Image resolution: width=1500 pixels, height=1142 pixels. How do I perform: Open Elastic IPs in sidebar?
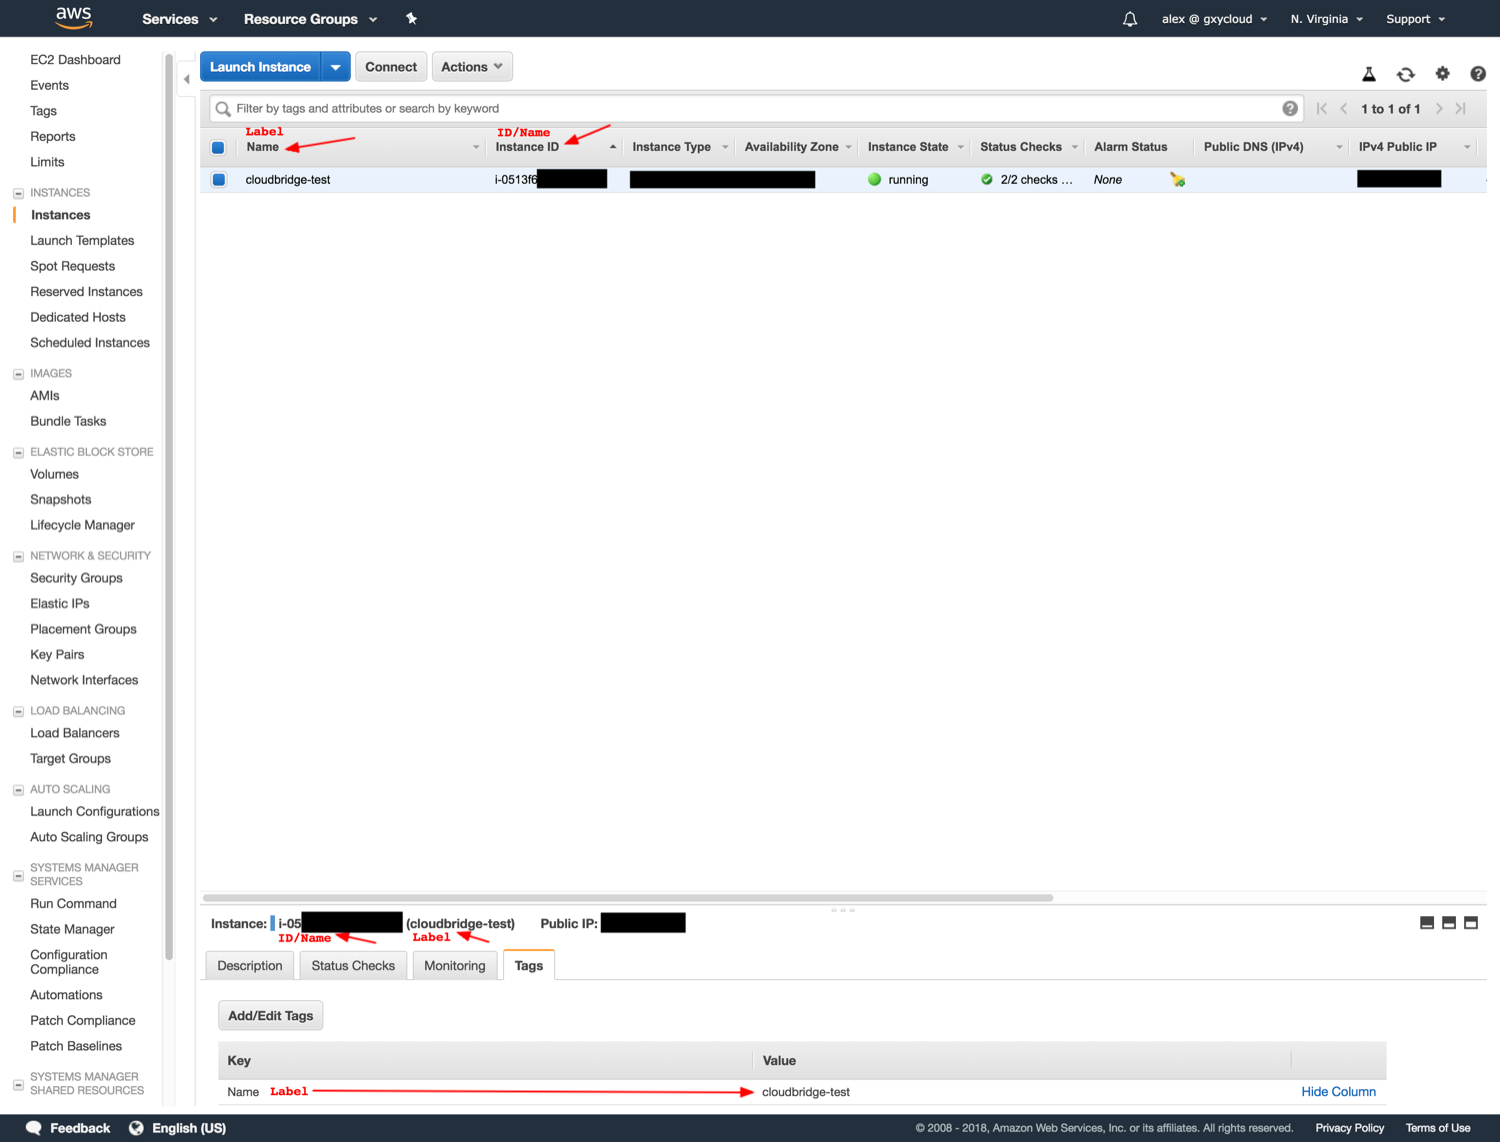click(x=60, y=603)
